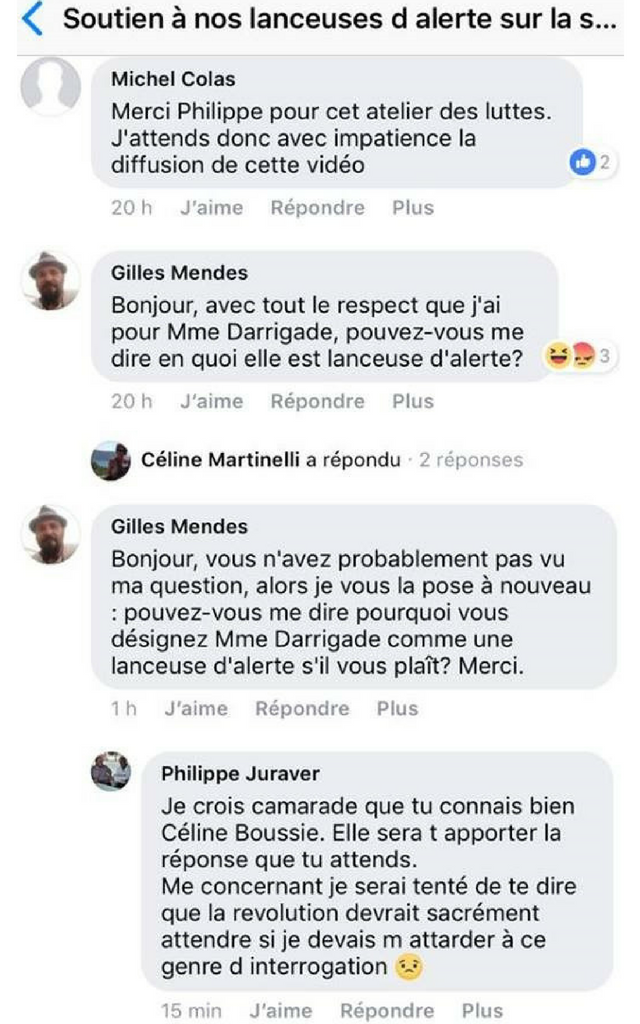Like Gilles Mendes's 20 h comment
Viewport: 640px width, 1024px height.
[x=212, y=401]
